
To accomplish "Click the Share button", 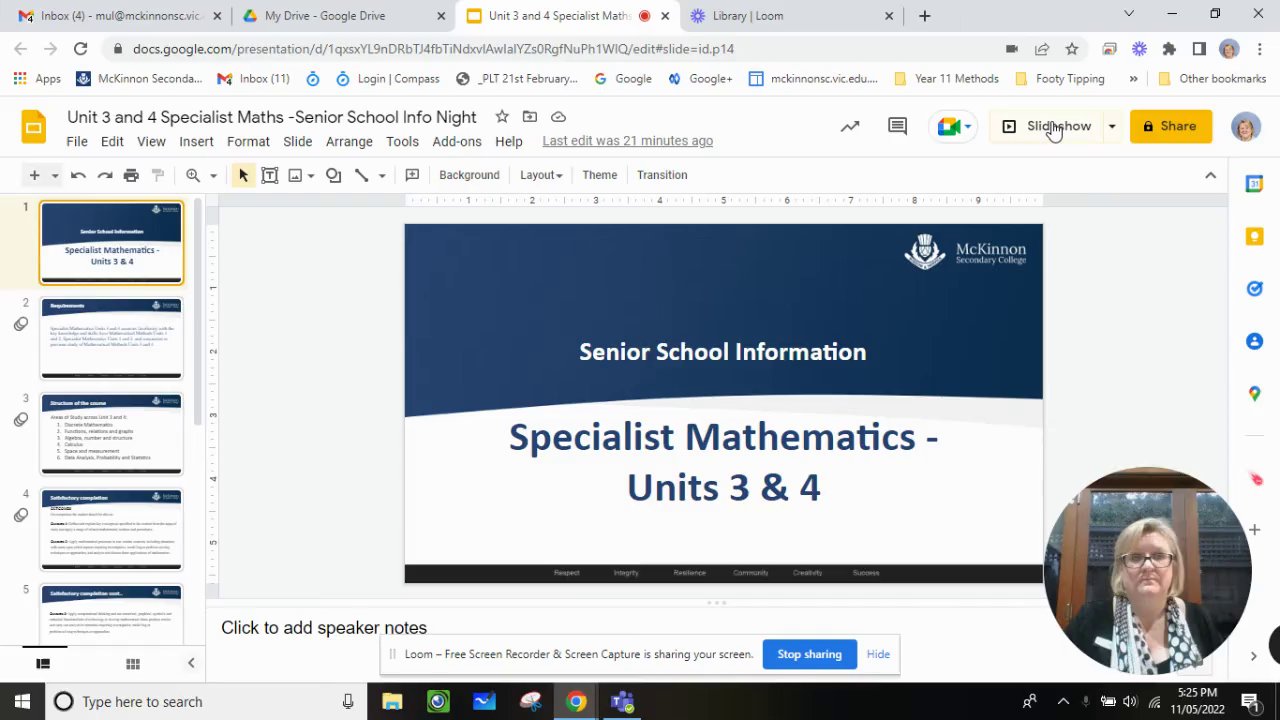I will [1170, 126].
